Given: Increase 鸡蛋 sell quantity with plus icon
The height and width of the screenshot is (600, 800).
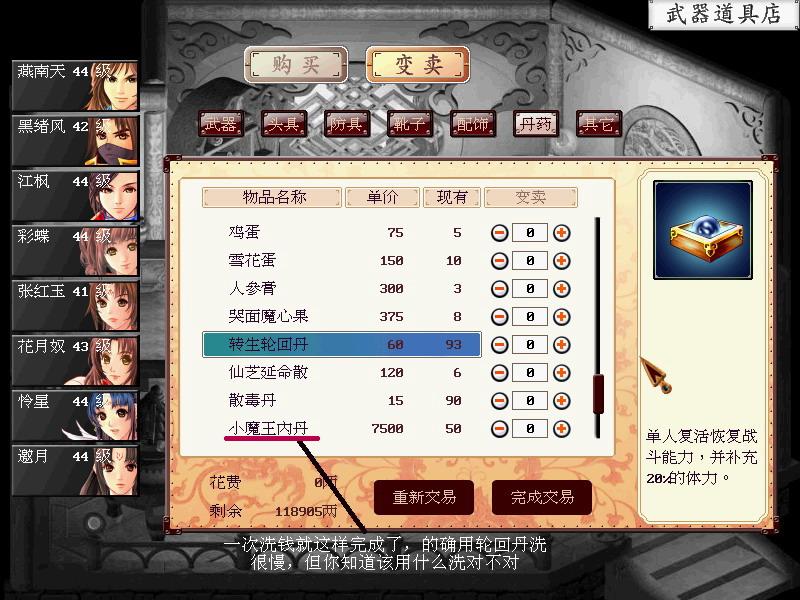Looking at the screenshot, I should coord(561,233).
